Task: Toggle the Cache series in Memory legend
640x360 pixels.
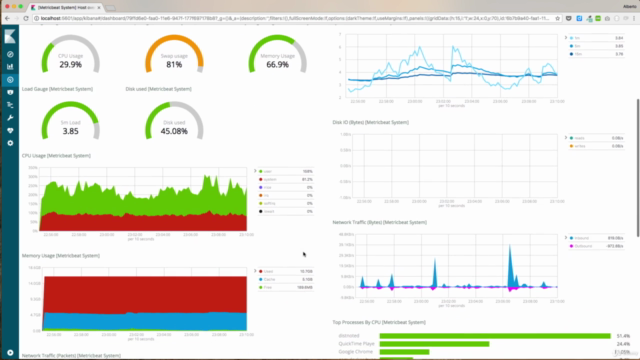Action: point(286,280)
